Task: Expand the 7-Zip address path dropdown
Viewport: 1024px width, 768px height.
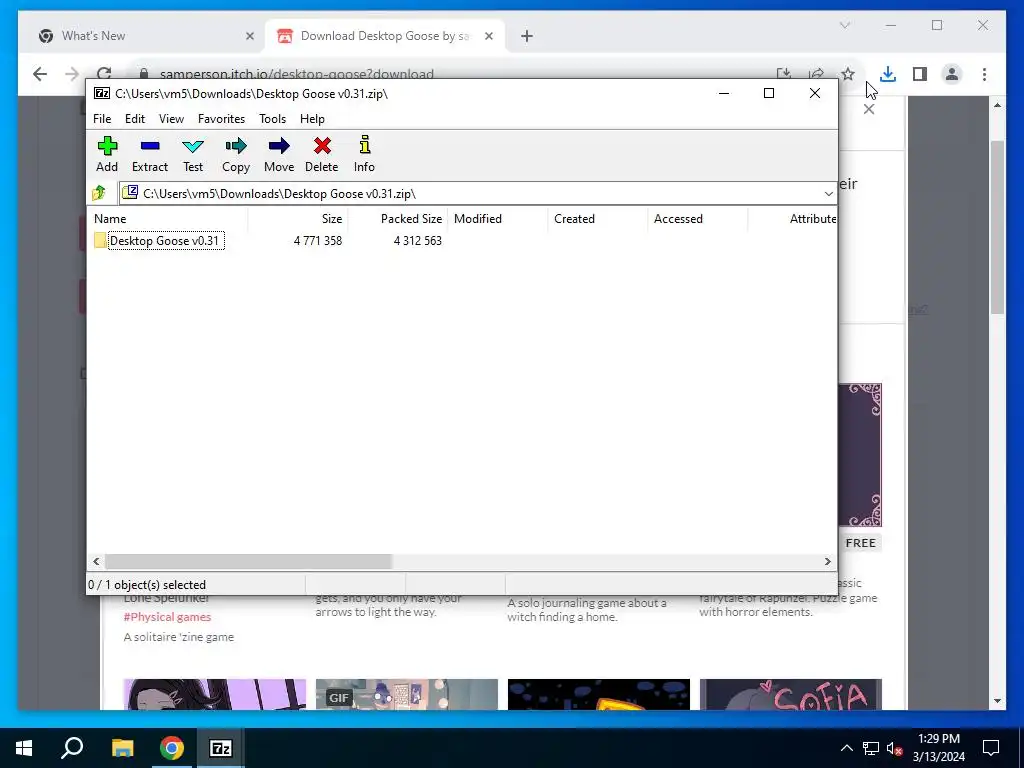Action: [x=828, y=193]
